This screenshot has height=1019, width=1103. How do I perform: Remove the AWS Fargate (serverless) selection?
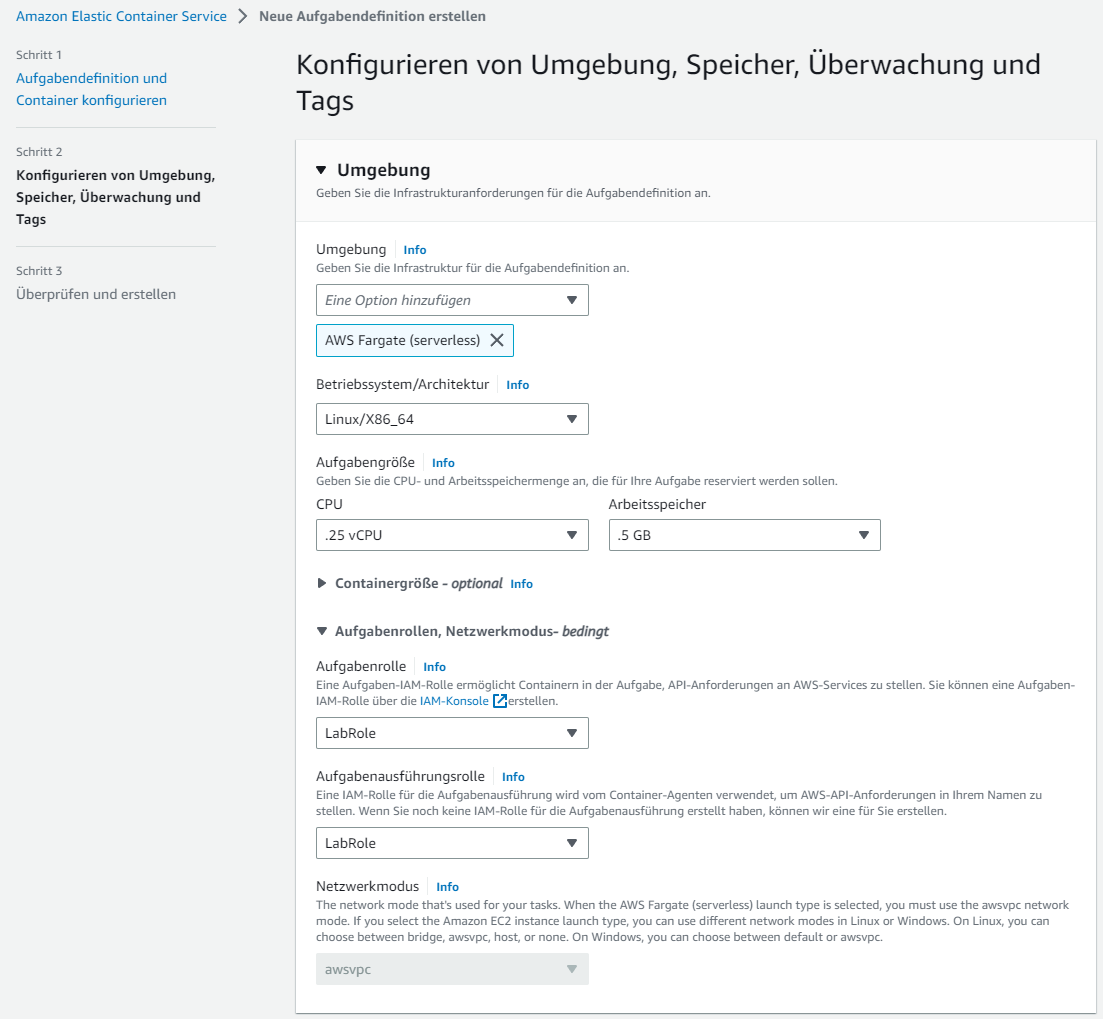click(497, 340)
